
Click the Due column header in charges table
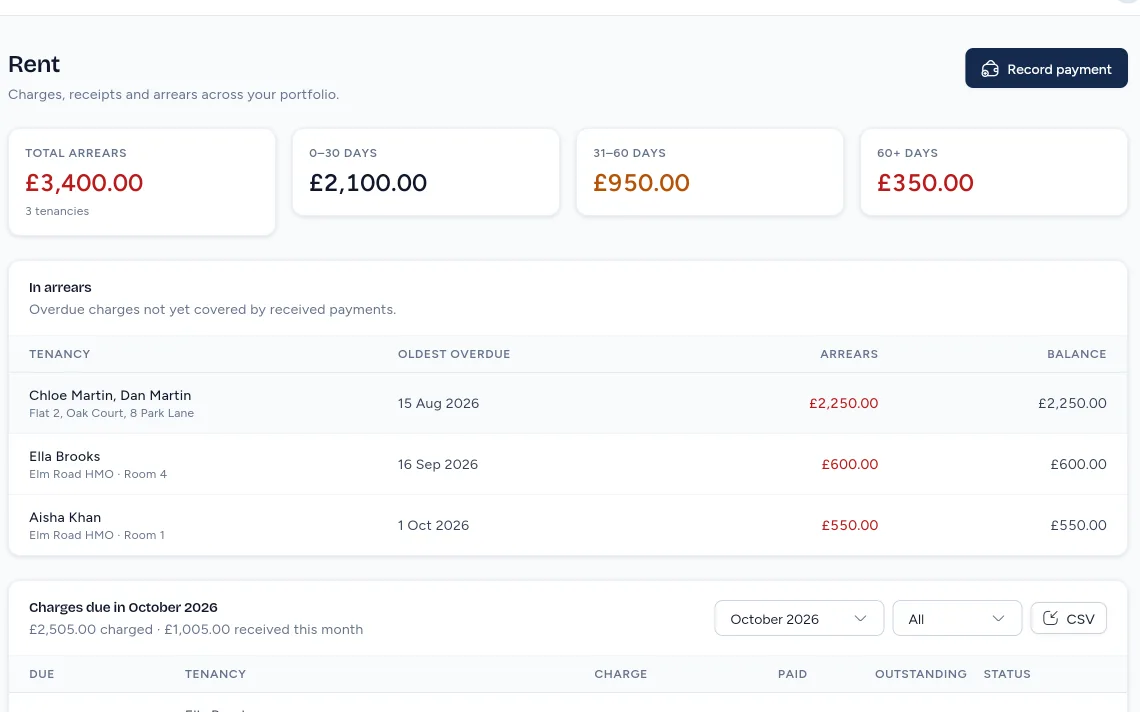41,674
